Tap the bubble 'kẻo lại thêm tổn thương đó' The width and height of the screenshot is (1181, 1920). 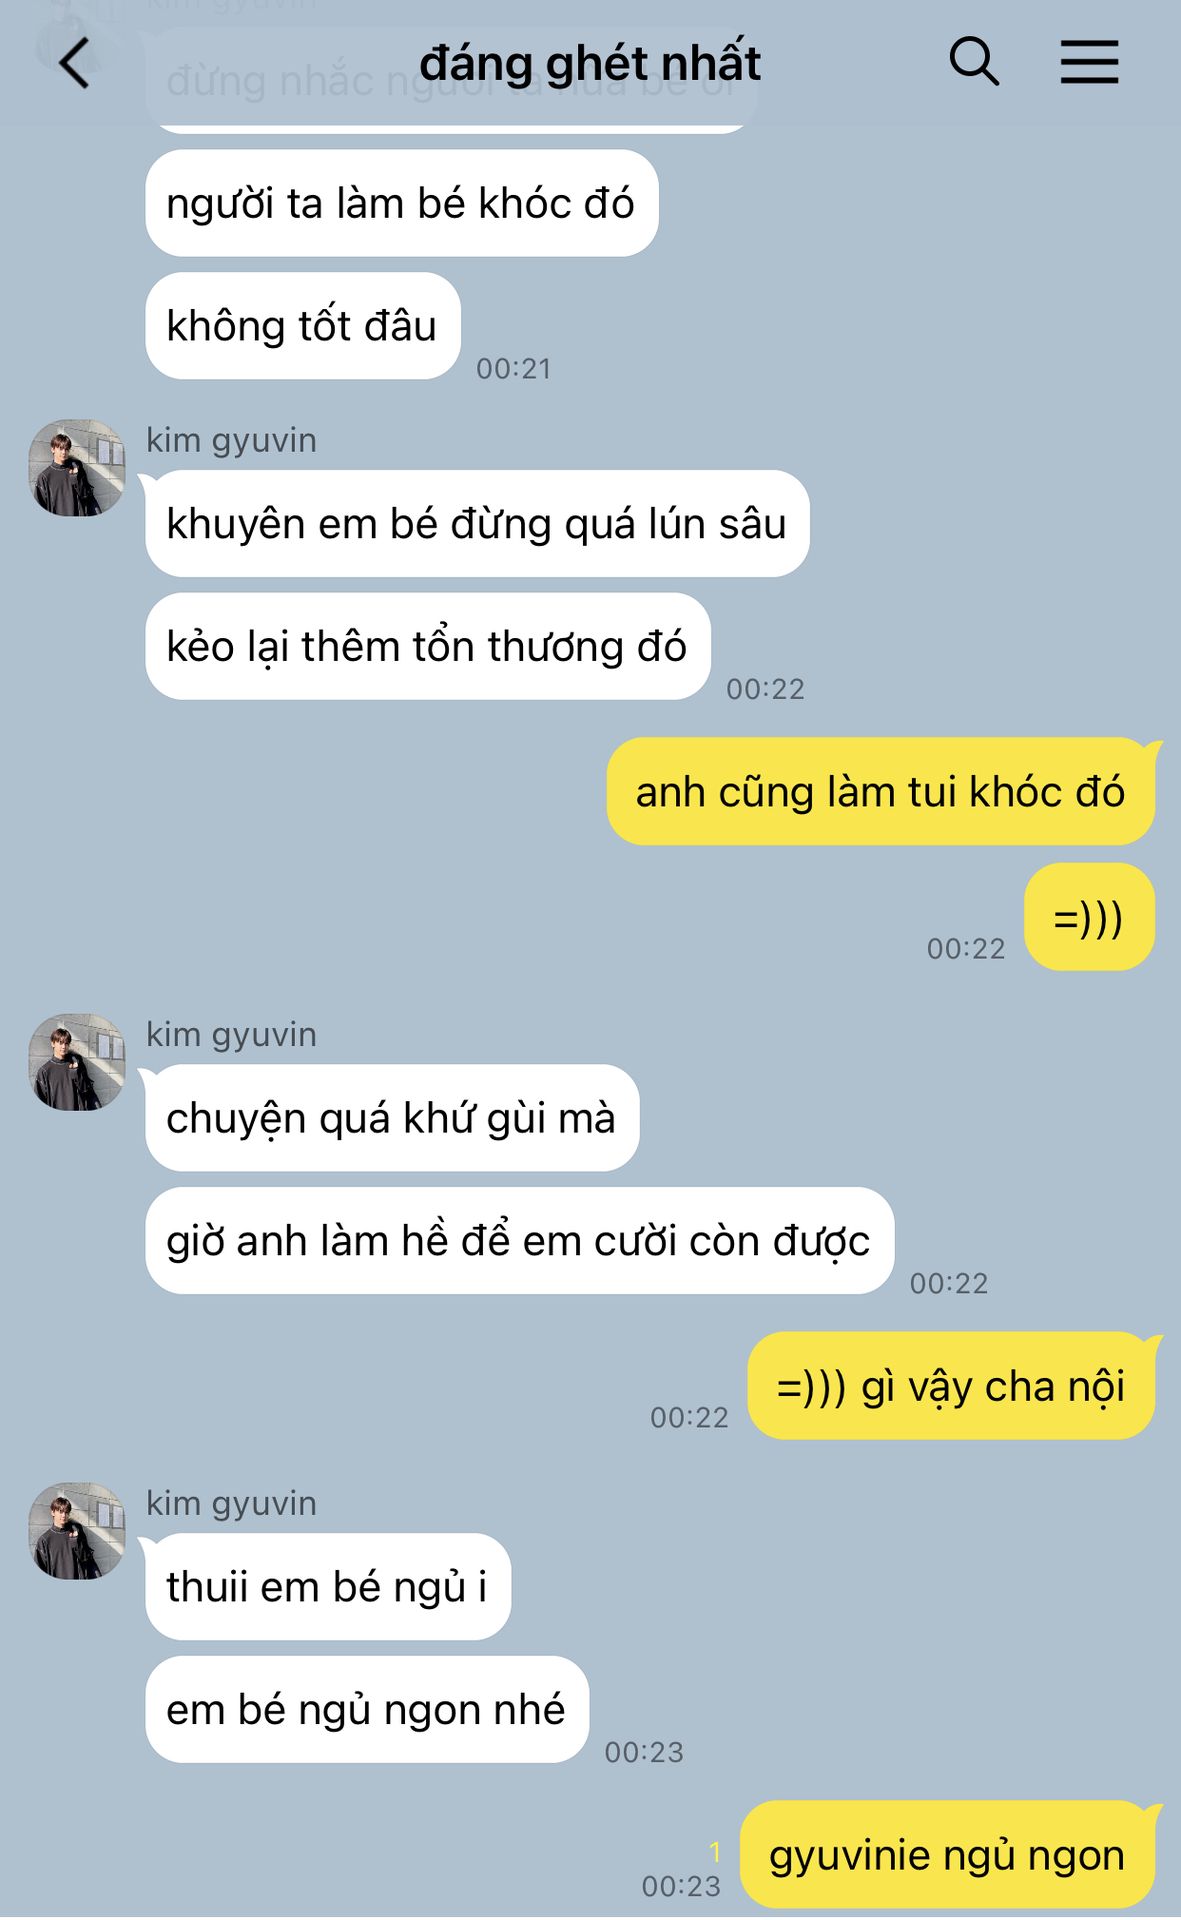pos(428,647)
